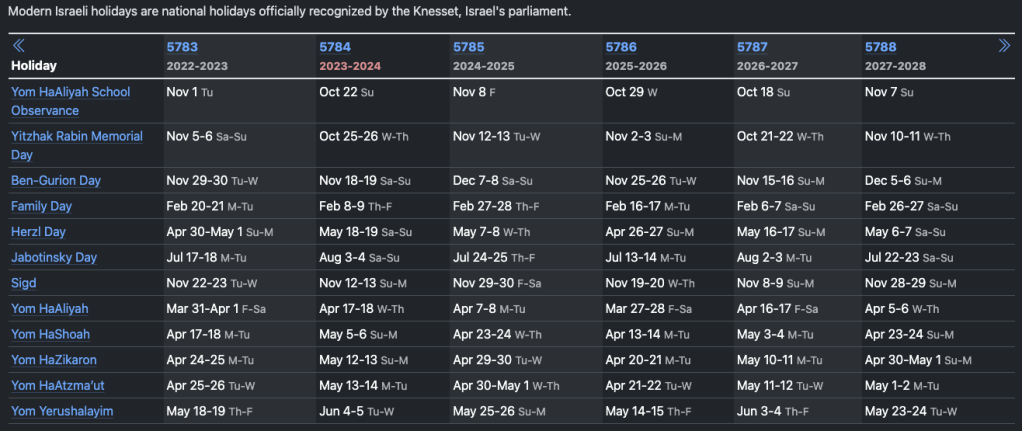This screenshot has height=431, width=1022.
Task: Click the previous years double-chevron arrow
Action: coord(18,45)
